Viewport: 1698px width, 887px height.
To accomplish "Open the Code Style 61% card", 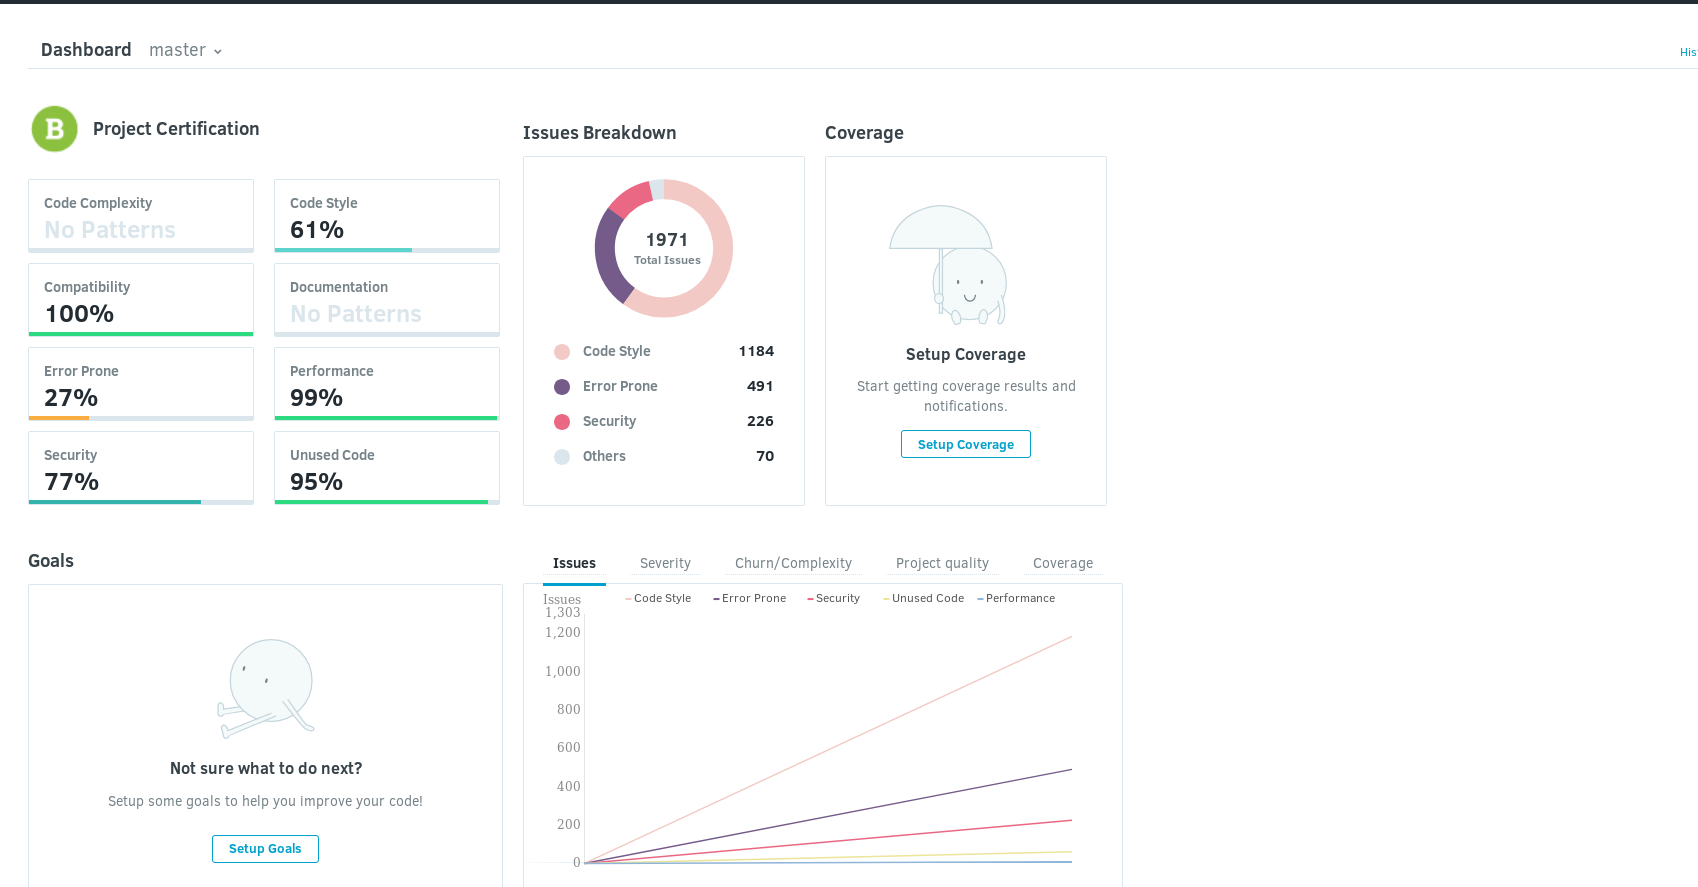I will [387, 216].
